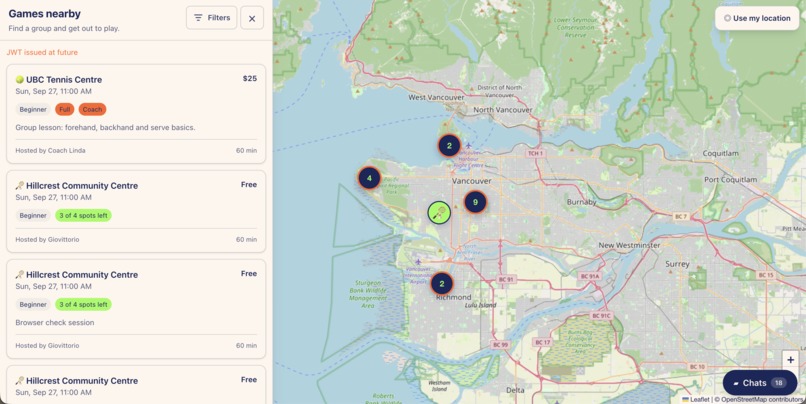Image resolution: width=806 pixels, height=404 pixels.
Task: Open the Hillcrest card with Browser check session
Action: [x=136, y=309]
